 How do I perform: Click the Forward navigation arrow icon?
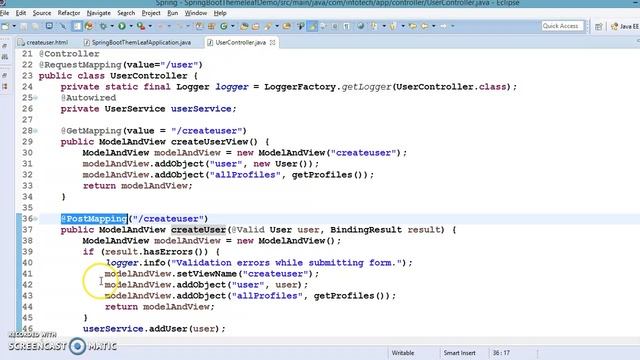(x=443, y=26)
